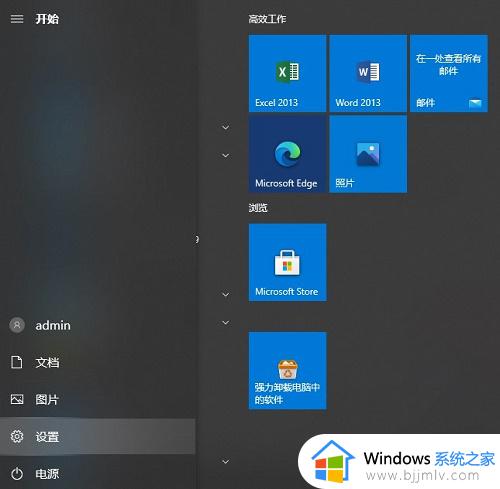Screen dimensions: 500x489
Task: Open the 强力卸载电脑中的软件 tile
Action: coord(287,370)
